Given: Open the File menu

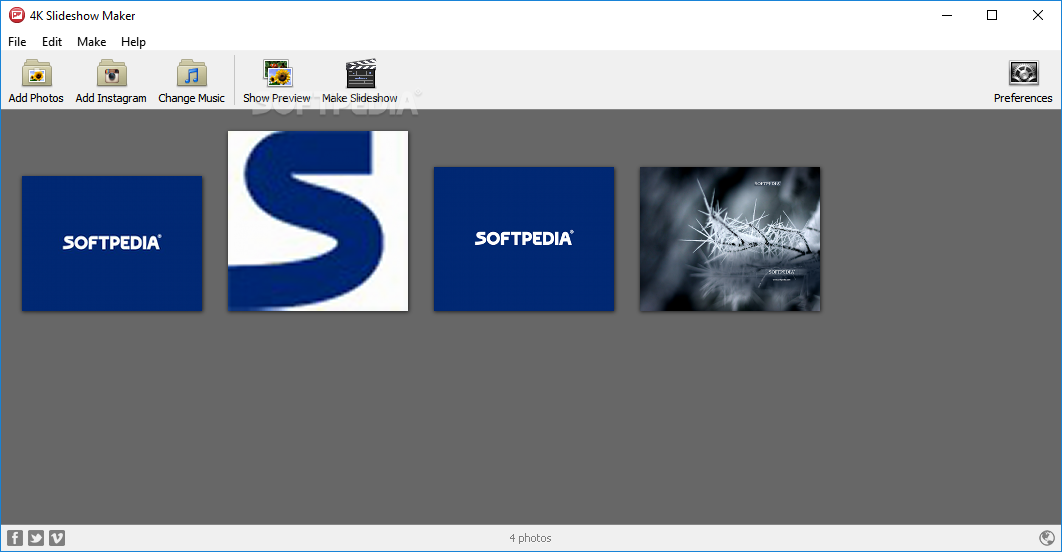Looking at the screenshot, I should pos(17,41).
